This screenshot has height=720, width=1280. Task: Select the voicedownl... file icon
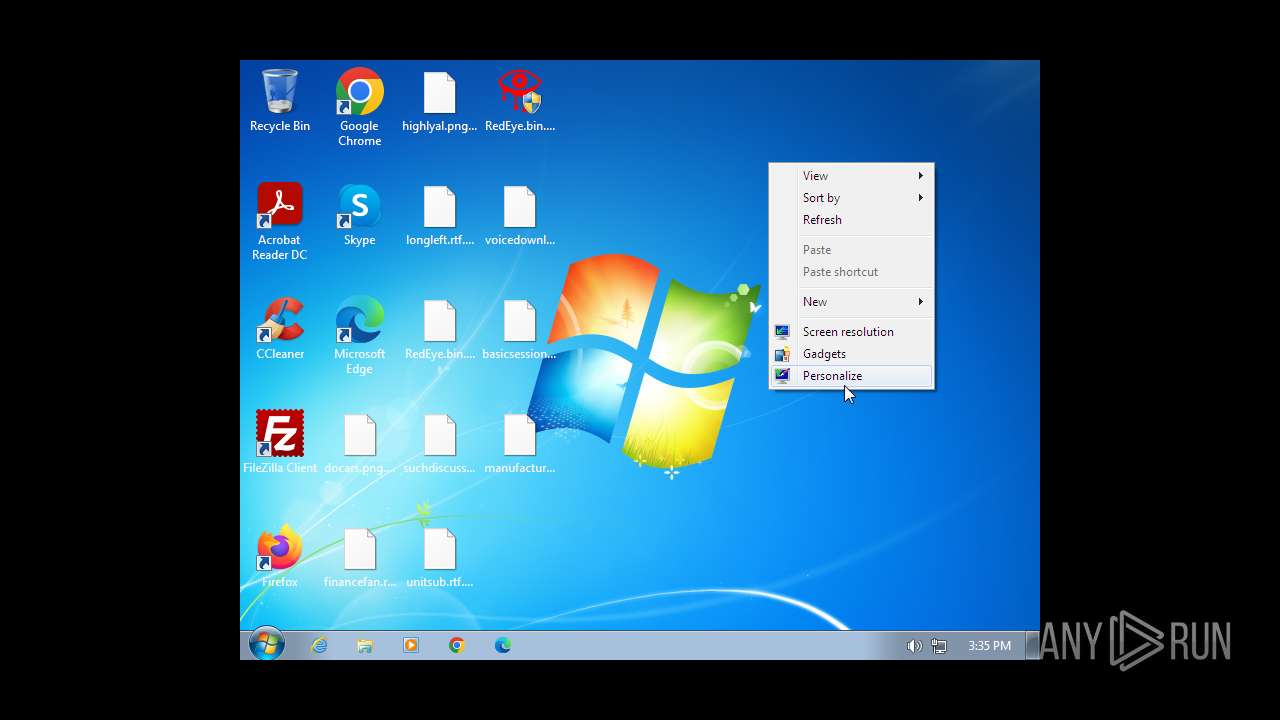pos(519,214)
